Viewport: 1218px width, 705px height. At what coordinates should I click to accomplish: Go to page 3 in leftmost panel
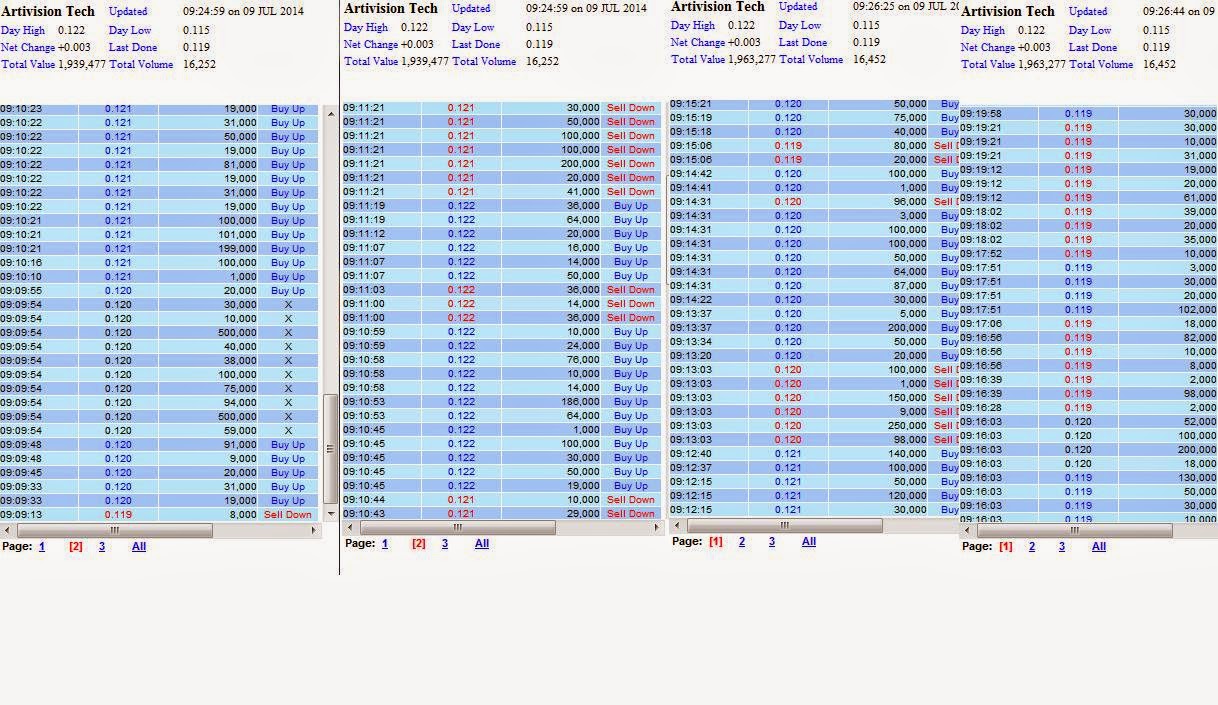tap(102, 547)
